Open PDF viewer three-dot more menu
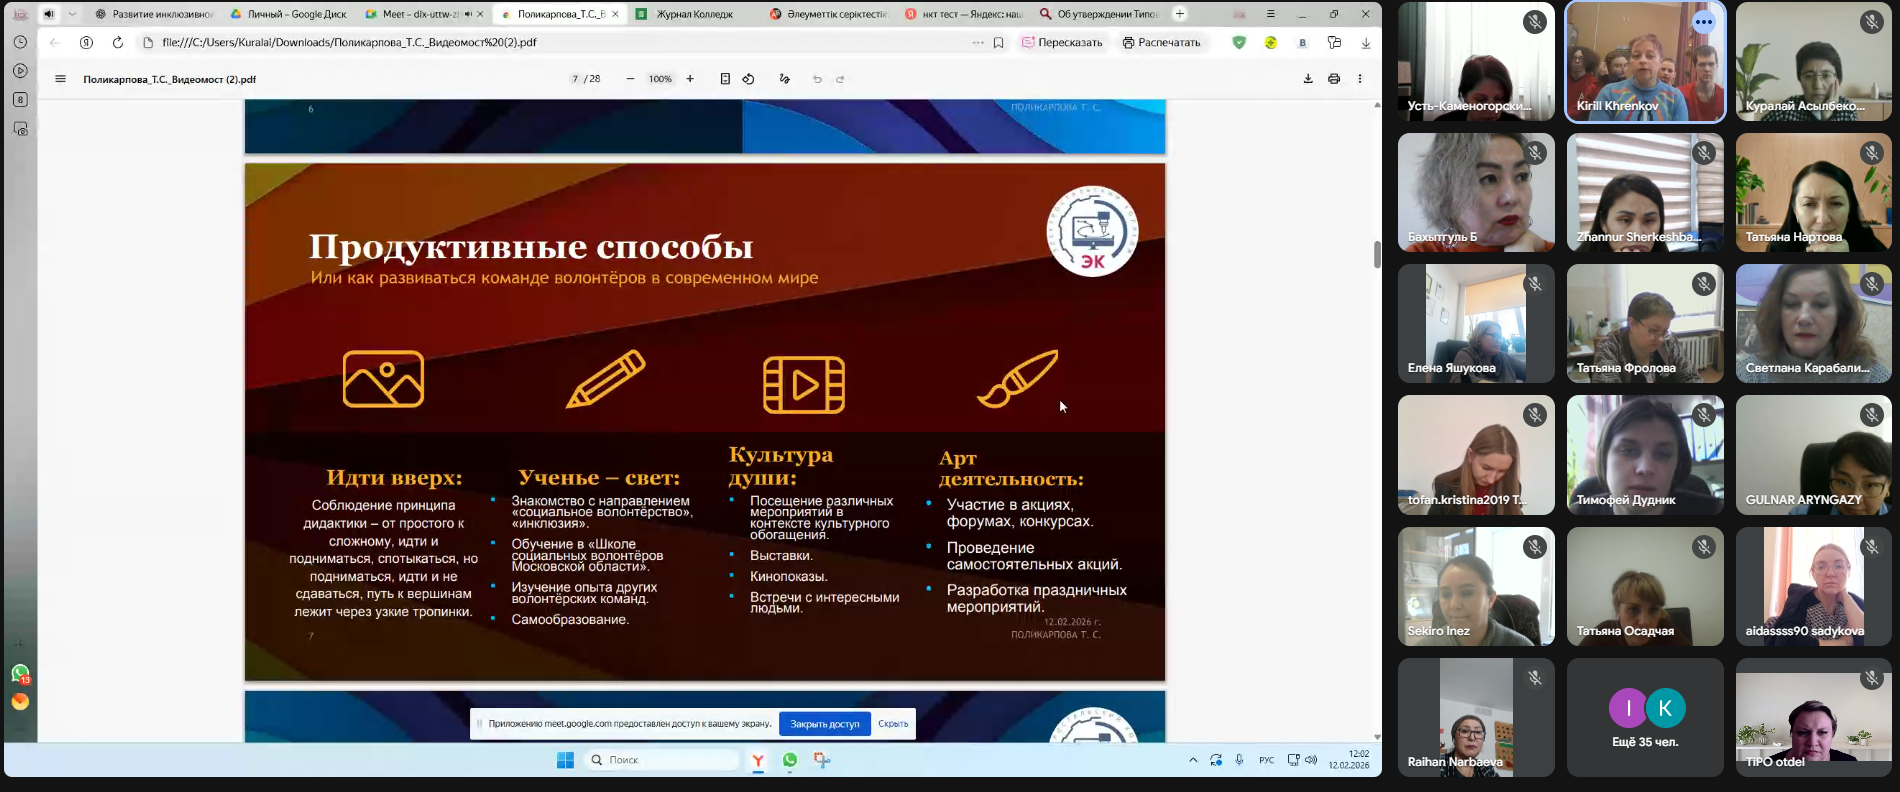 point(1360,79)
